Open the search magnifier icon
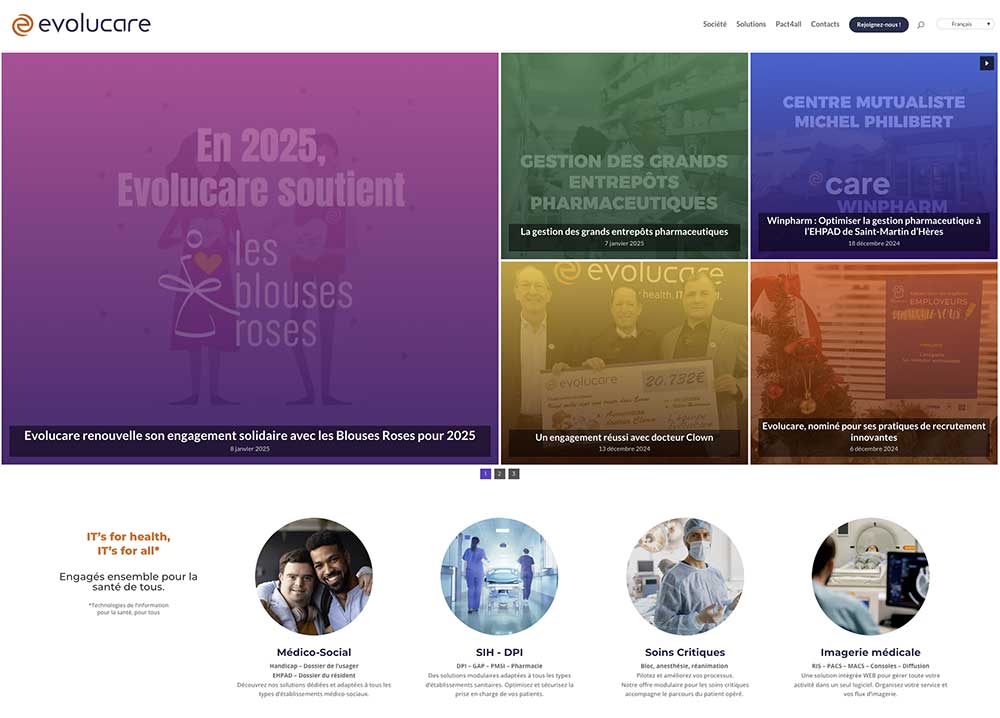 pos(920,25)
